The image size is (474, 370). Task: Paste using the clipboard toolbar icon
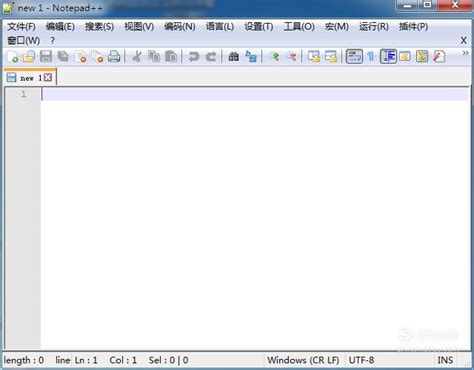coord(171,57)
